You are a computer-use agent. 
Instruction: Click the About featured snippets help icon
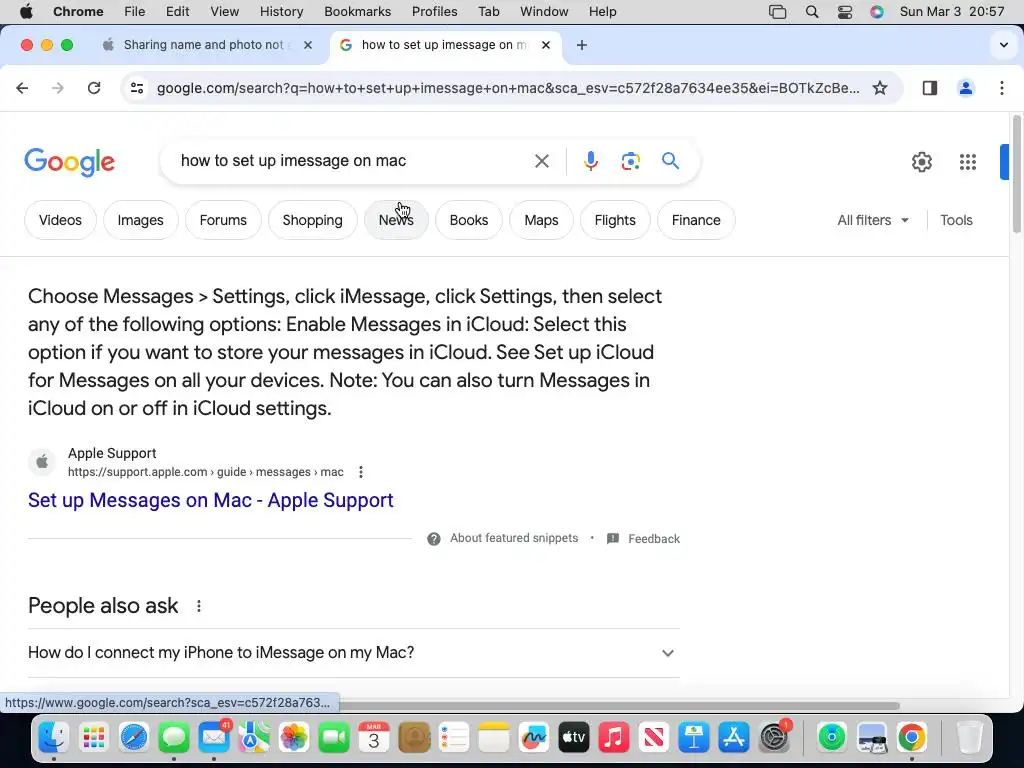(x=434, y=539)
